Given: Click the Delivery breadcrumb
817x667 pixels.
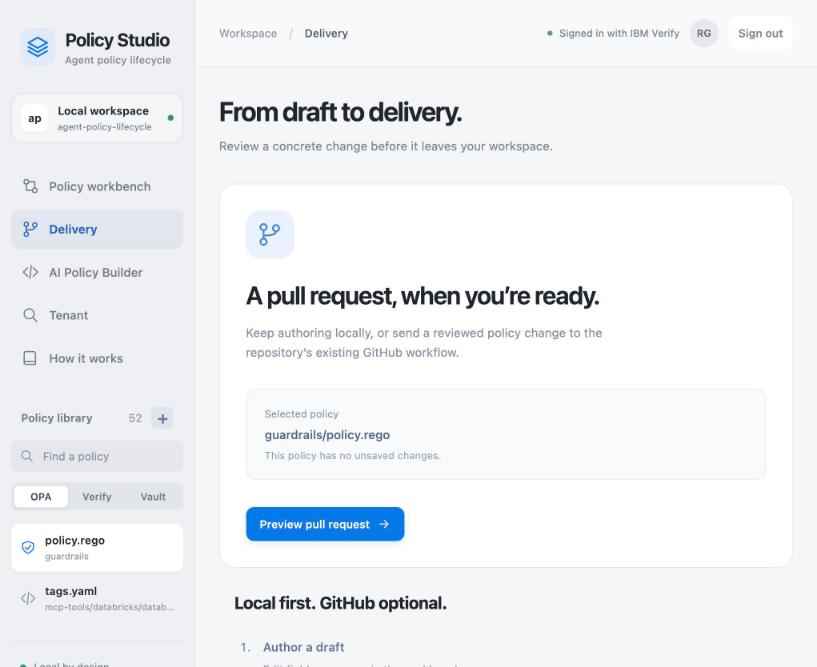Looking at the screenshot, I should [326, 33].
